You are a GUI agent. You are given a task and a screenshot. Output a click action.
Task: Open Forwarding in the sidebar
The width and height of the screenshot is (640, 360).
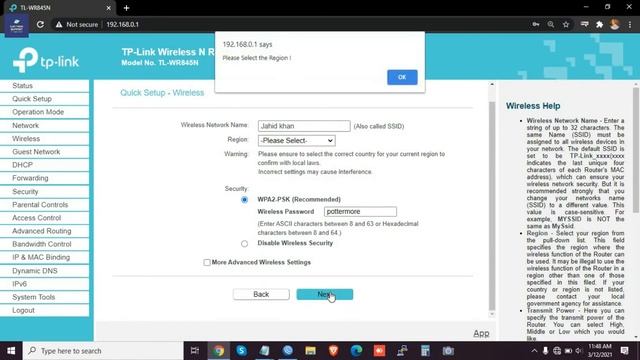point(44,178)
